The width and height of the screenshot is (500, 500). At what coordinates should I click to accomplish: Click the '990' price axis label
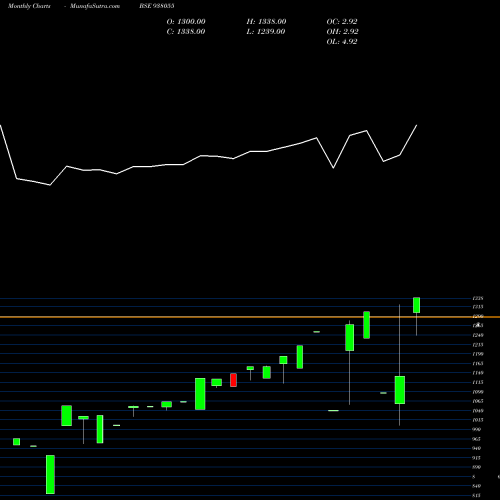(476, 429)
